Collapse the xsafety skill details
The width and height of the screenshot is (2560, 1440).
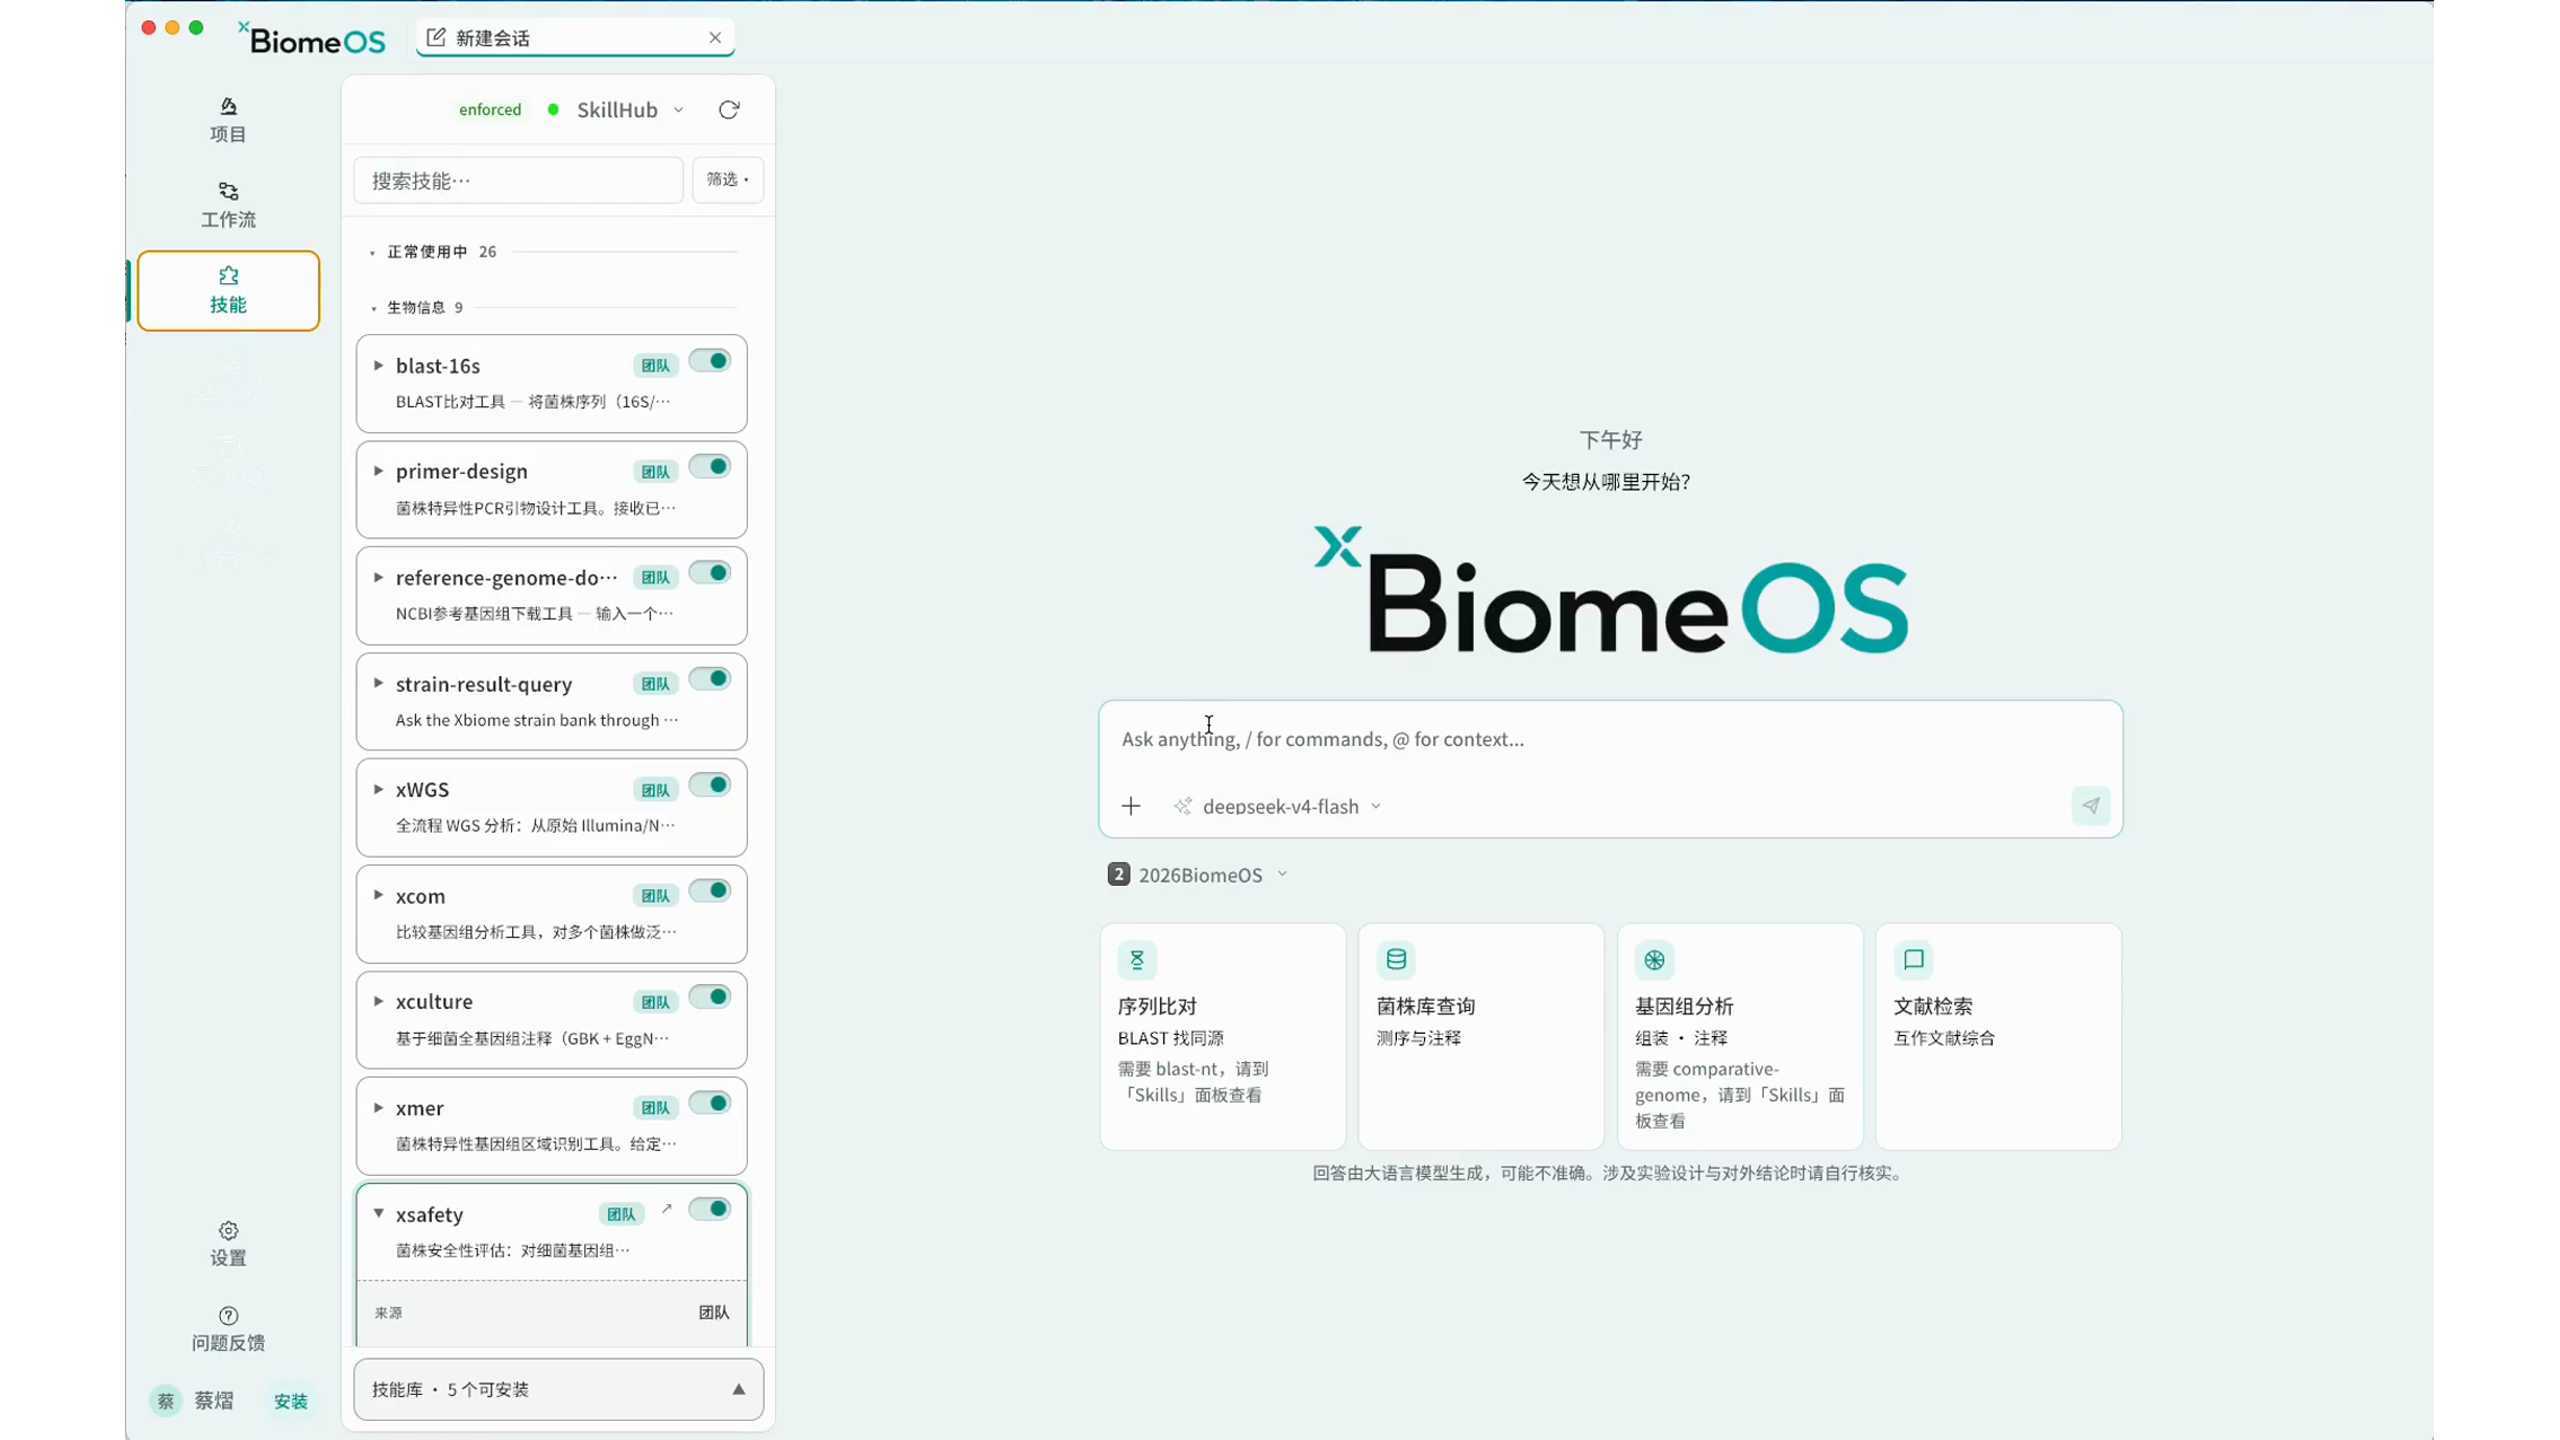[x=378, y=1214]
